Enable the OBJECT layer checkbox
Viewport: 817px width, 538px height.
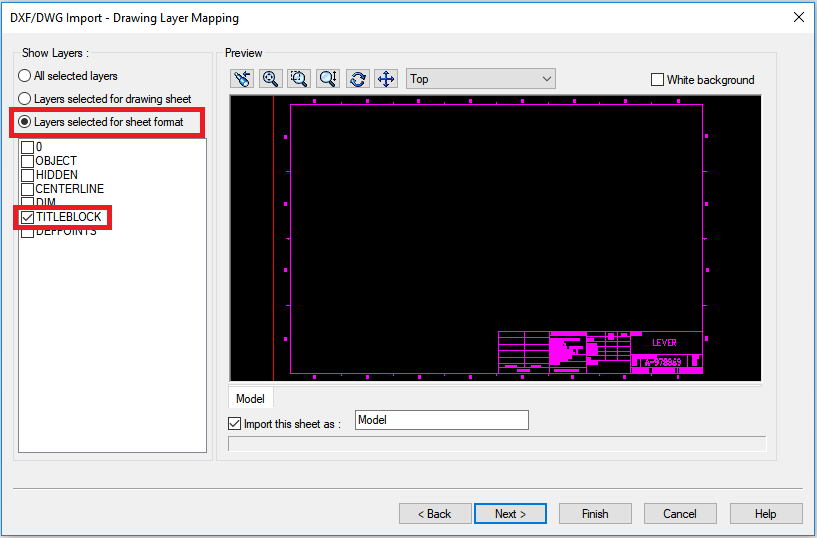click(x=28, y=161)
